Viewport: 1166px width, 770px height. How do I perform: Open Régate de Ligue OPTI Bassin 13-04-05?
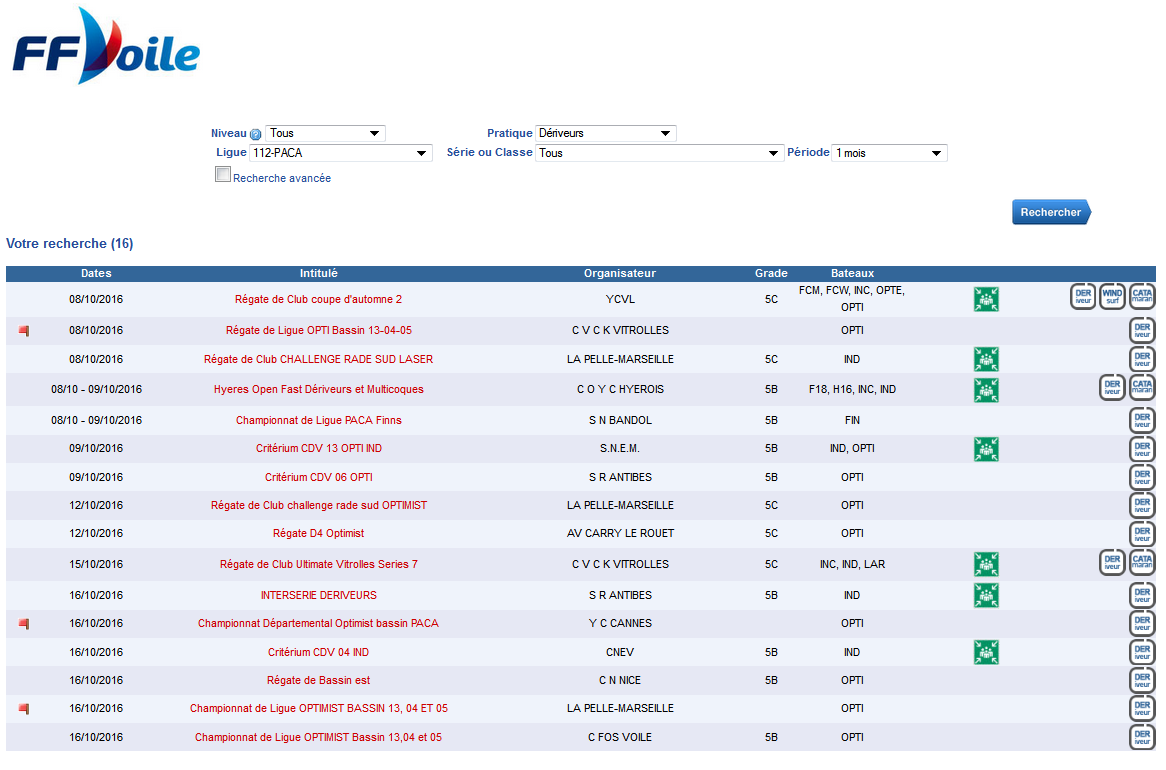point(318,330)
